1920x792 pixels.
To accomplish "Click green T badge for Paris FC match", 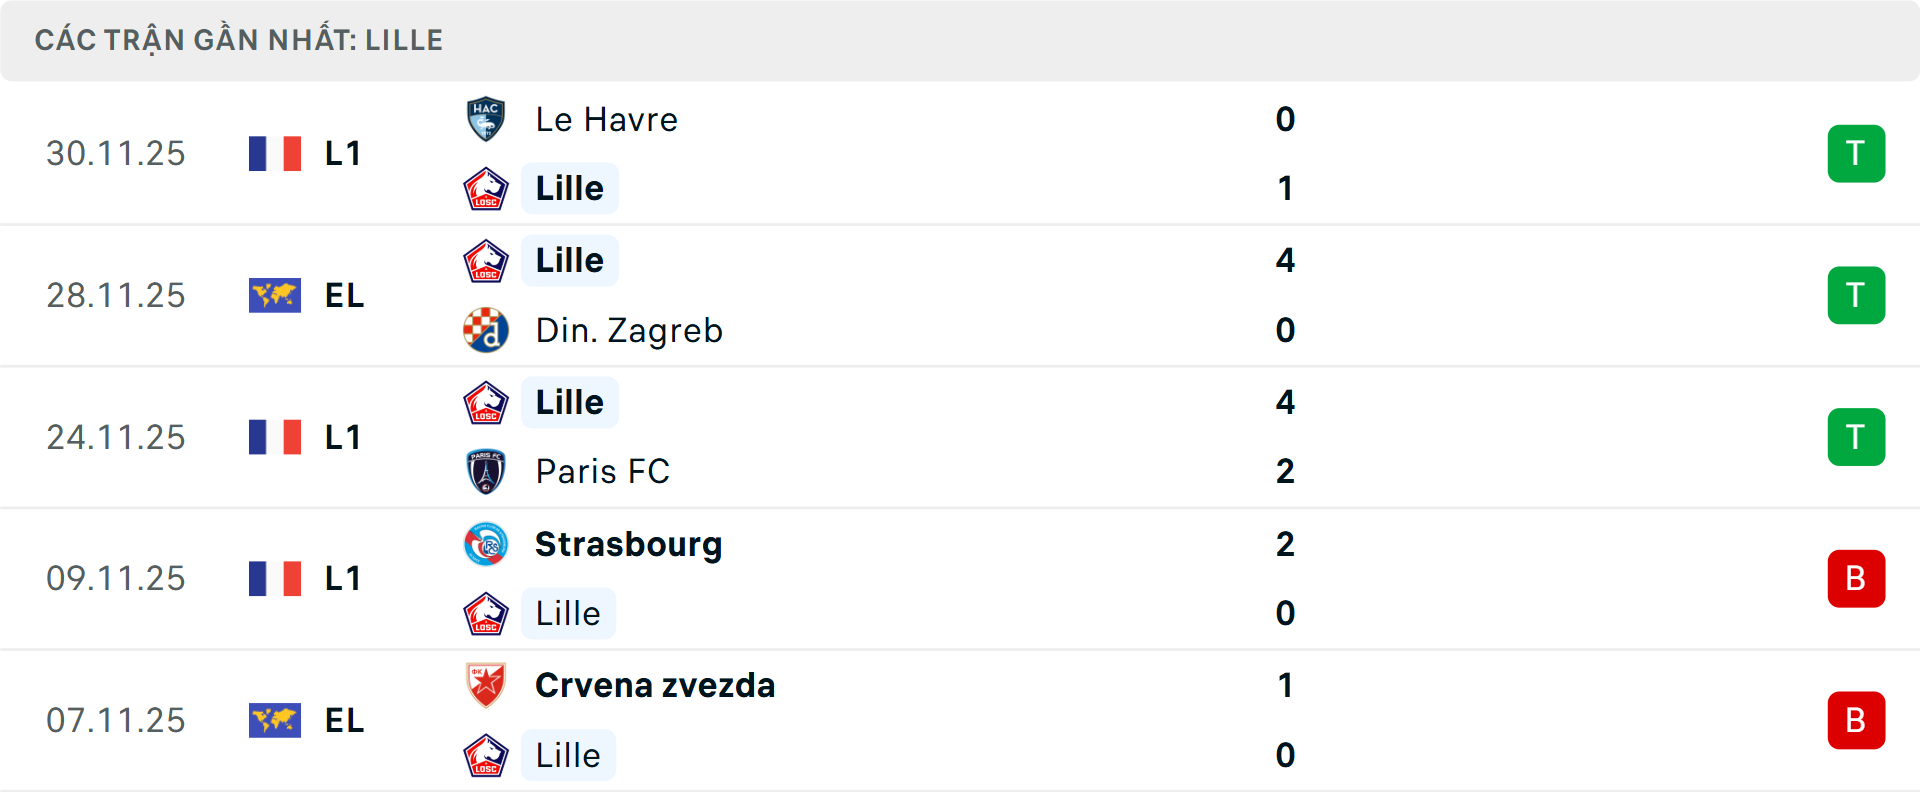I will [1856, 437].
